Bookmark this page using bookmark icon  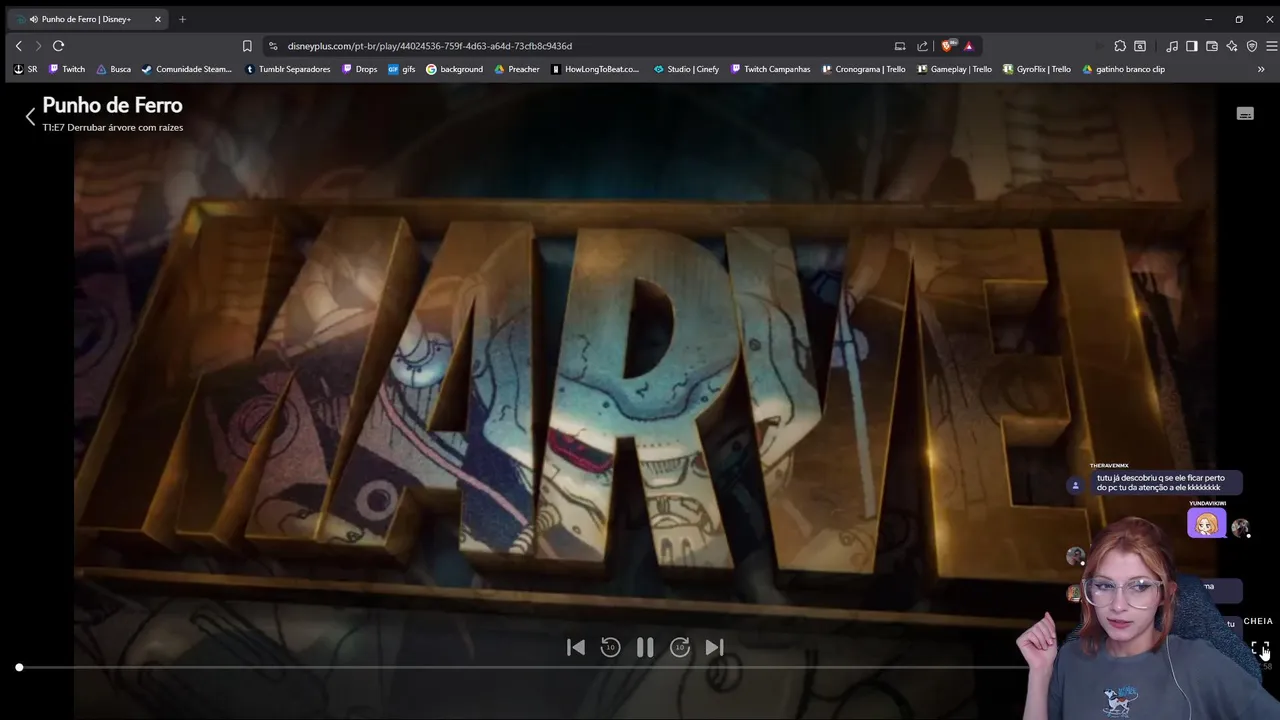[247, 46]
